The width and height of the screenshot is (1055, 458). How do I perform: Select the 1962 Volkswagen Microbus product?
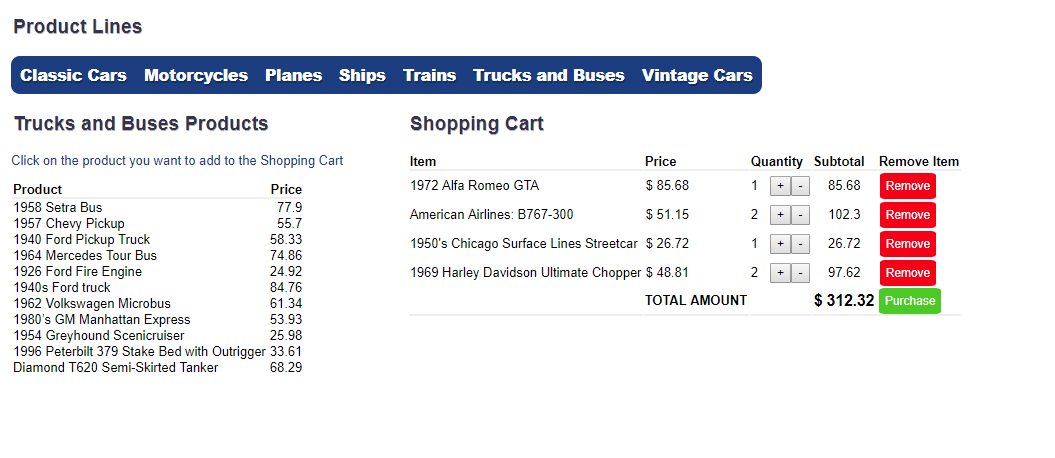point(92,304)
